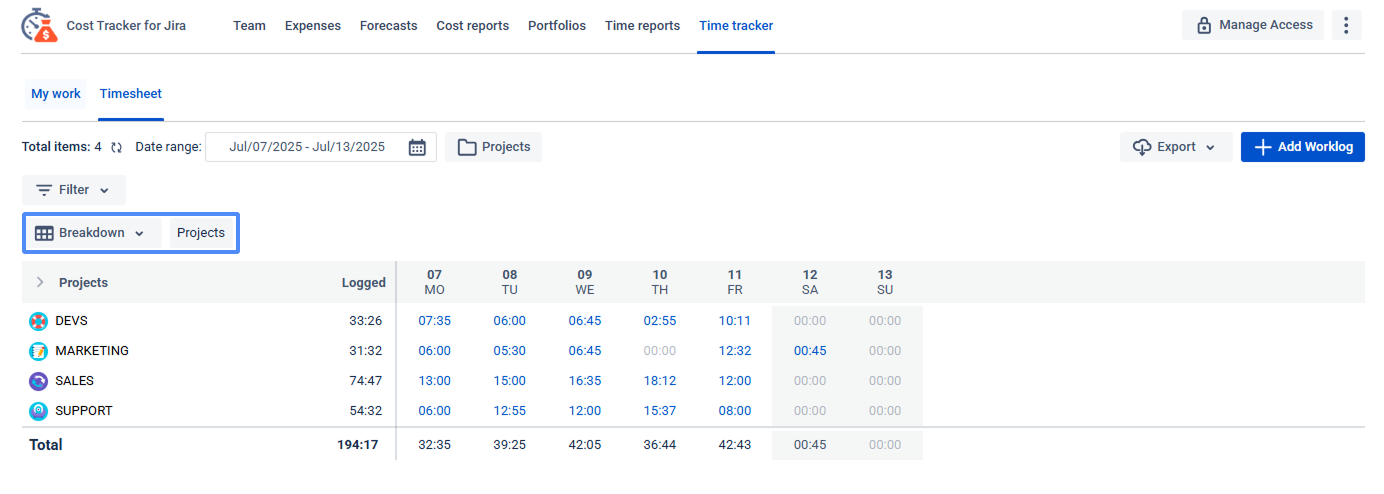1384x494 pixels.
Task: Click SUPPORT Thursday time 15:37
Action: pos(660,411)
